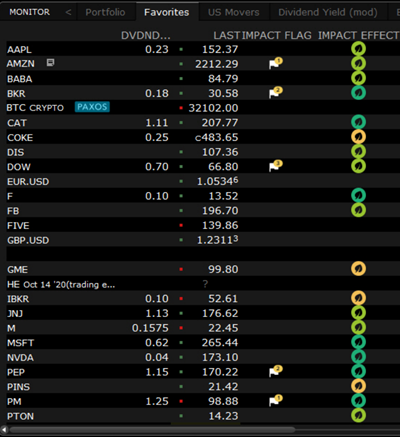Open the DOW impact flag
Viewport: 400px width, 437px height.
click(x=275, y=166)
